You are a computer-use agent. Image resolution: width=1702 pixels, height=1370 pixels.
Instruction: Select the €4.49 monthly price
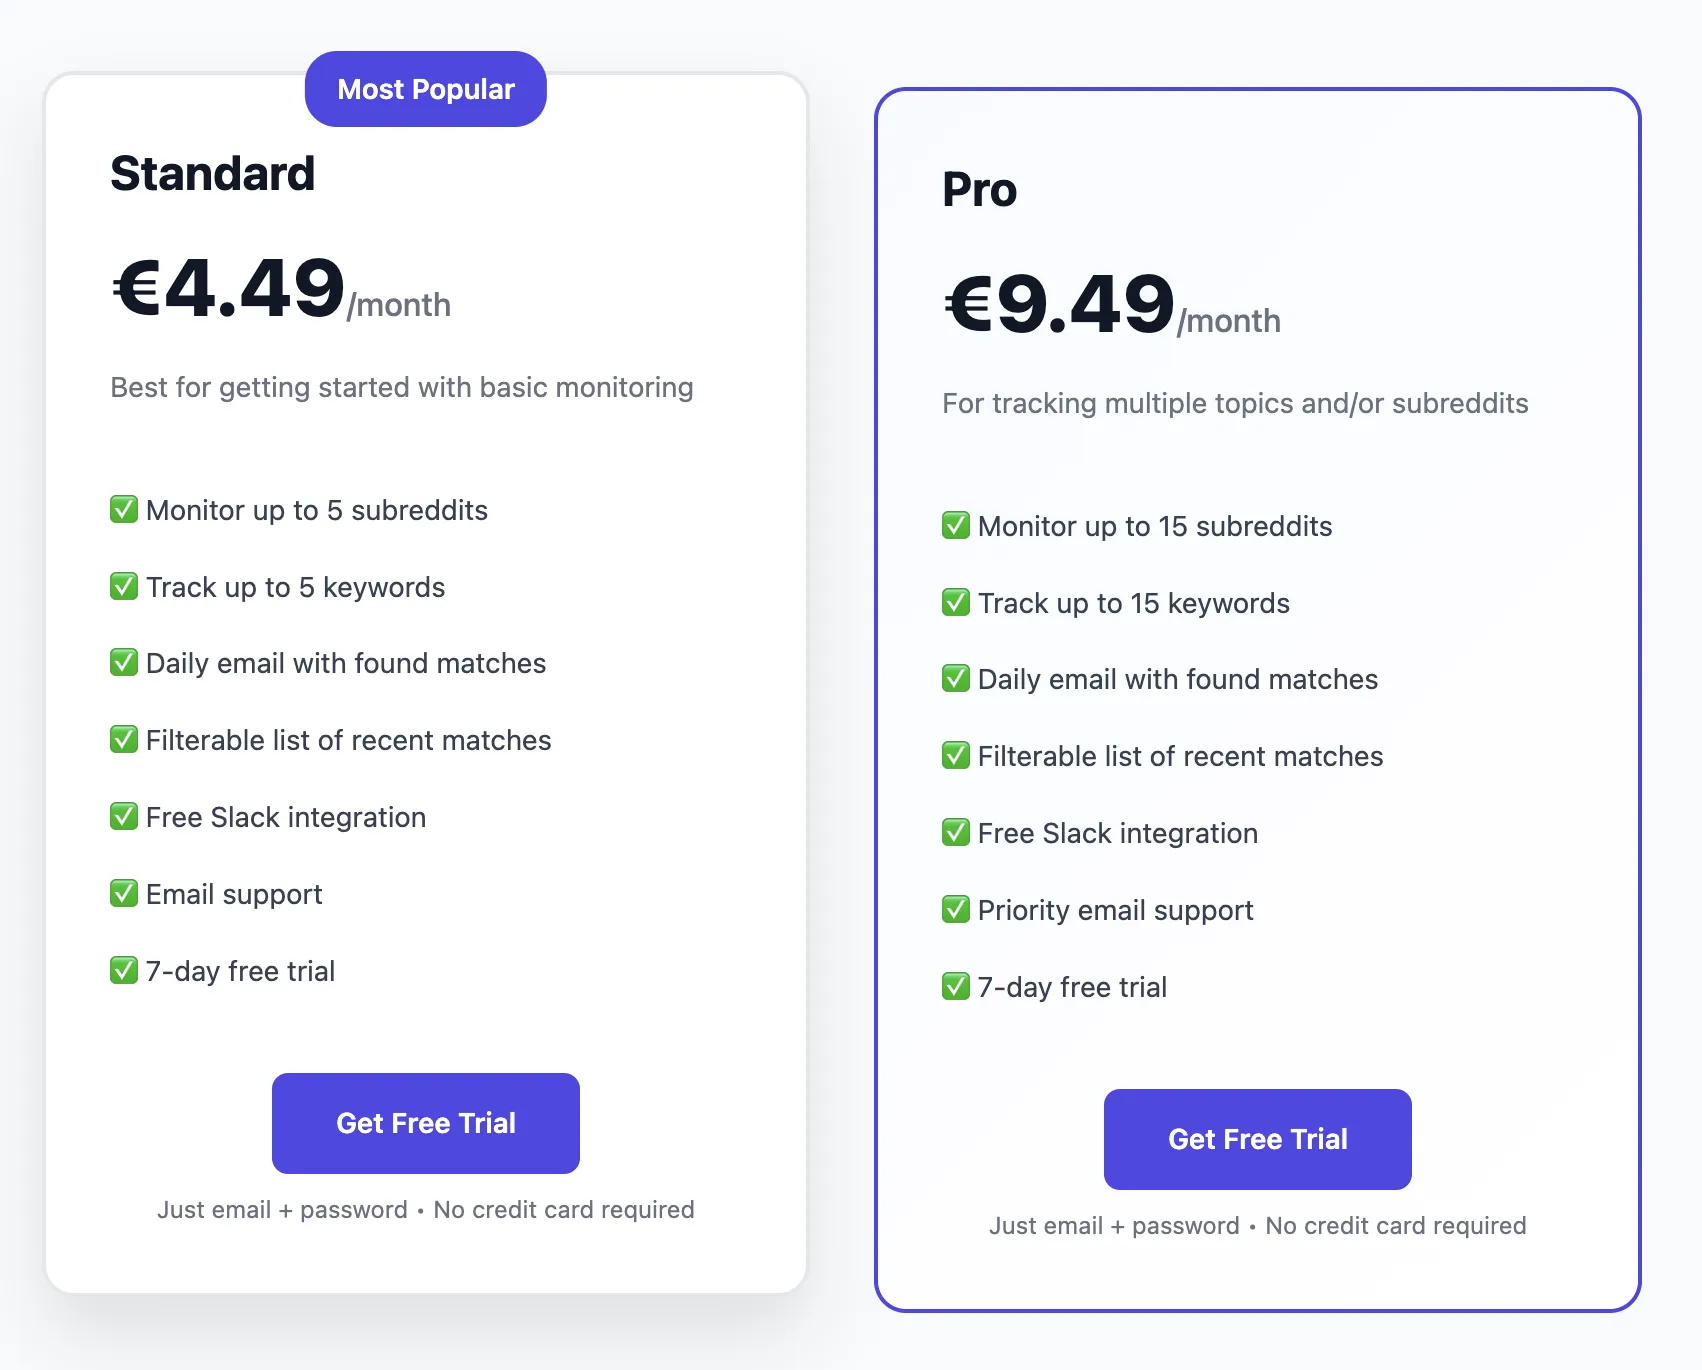226,290
